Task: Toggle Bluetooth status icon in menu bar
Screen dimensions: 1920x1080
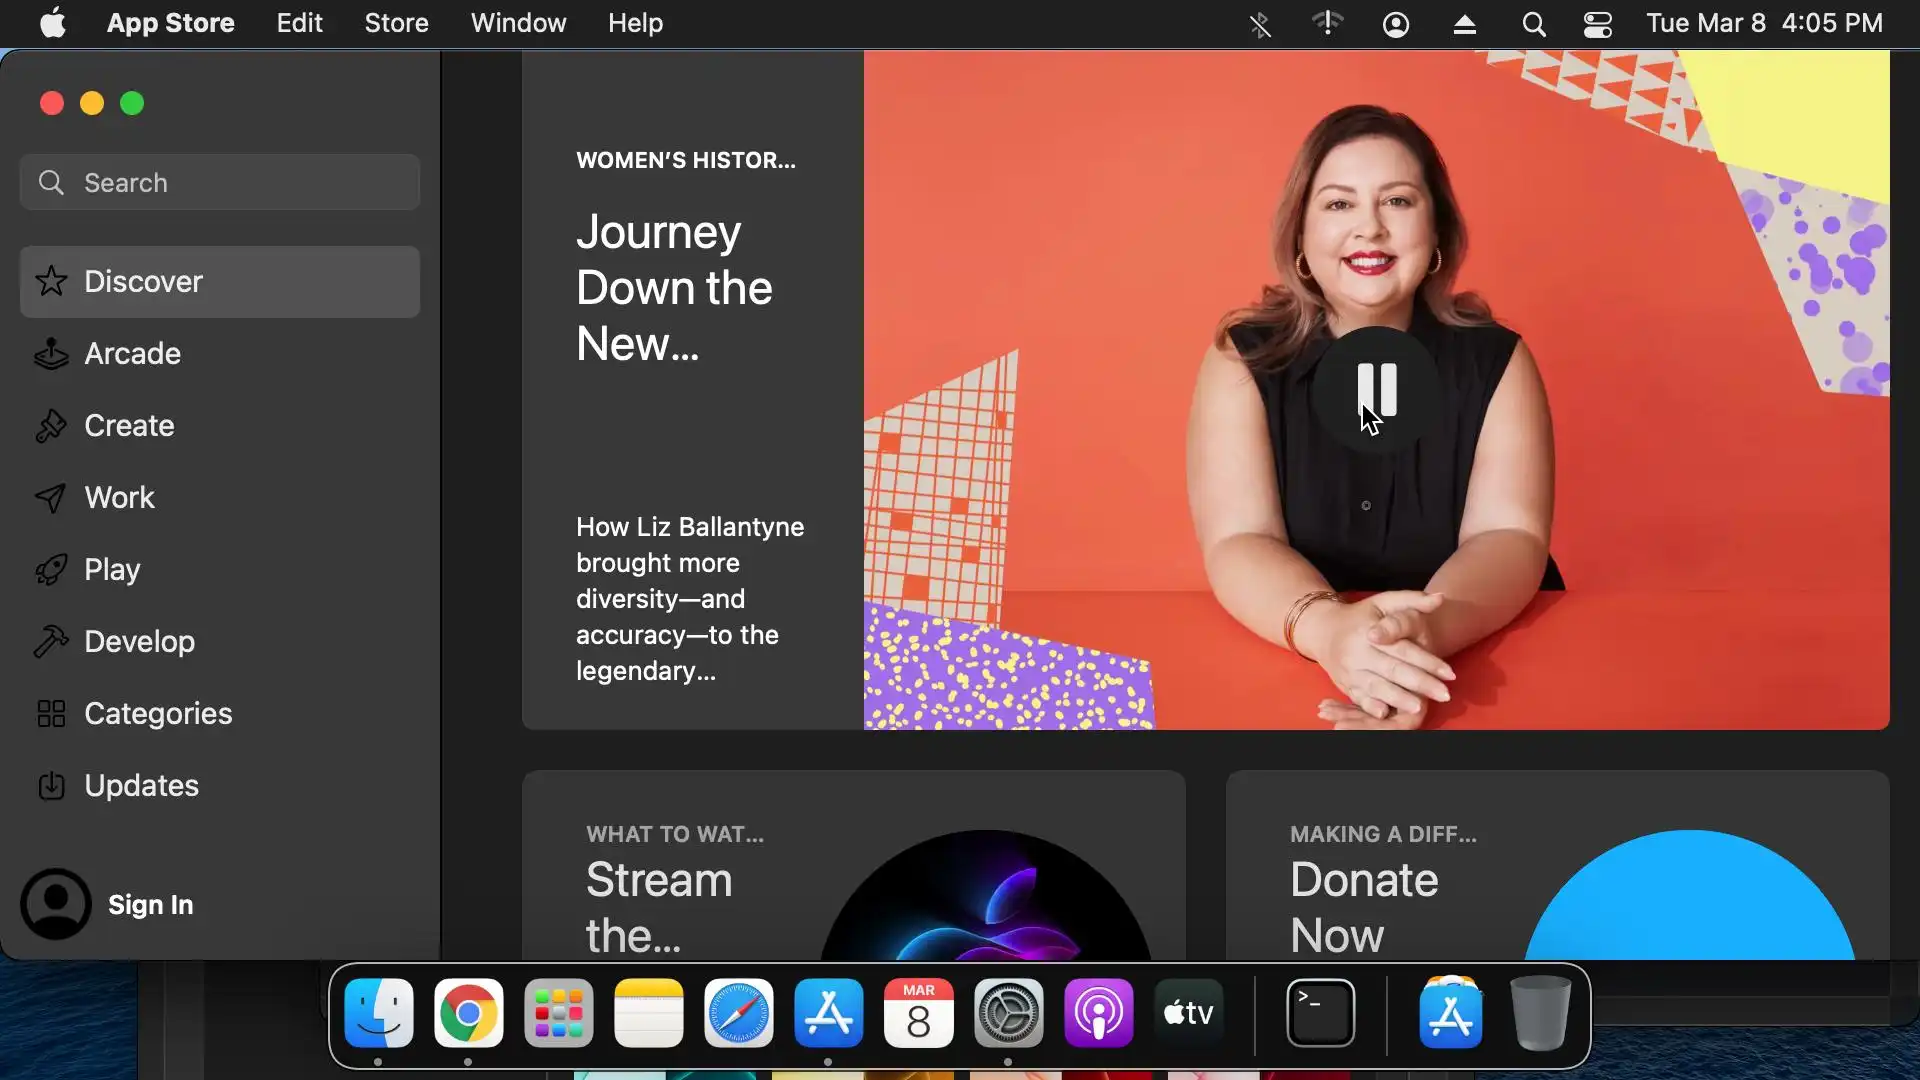Action: click(x=1260, y=24)
